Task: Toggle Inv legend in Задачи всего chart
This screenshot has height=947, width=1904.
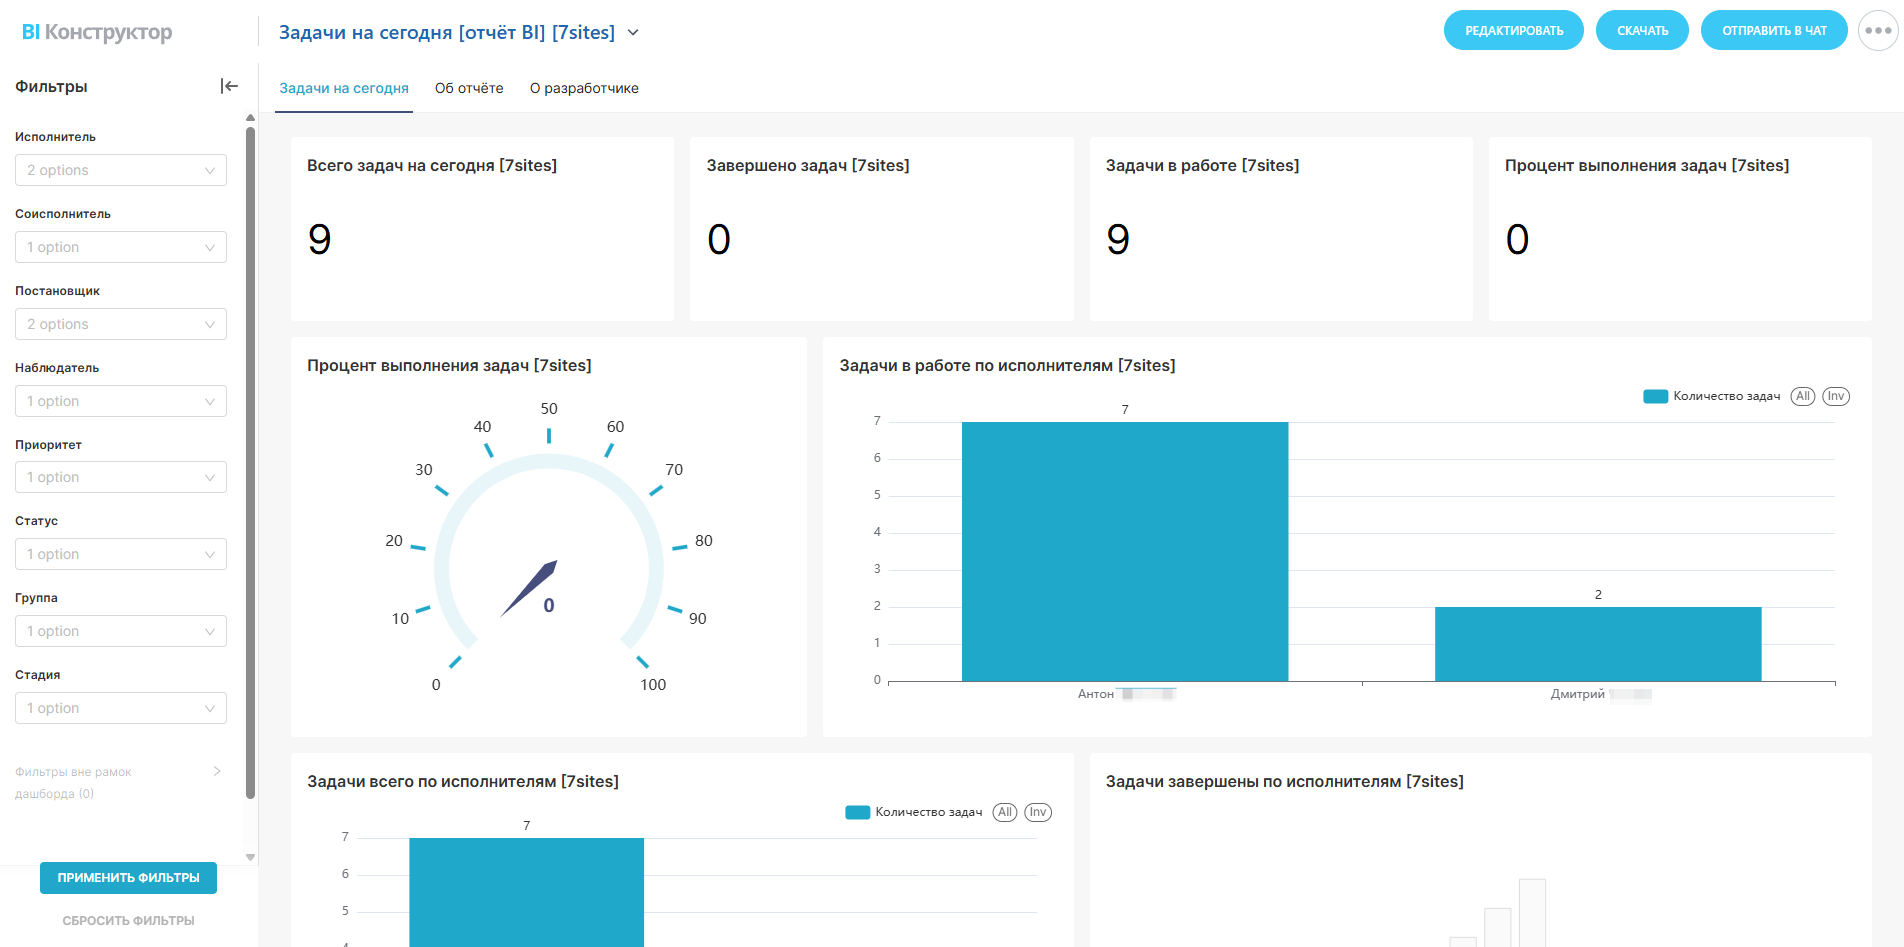Action: (1038, 812)
